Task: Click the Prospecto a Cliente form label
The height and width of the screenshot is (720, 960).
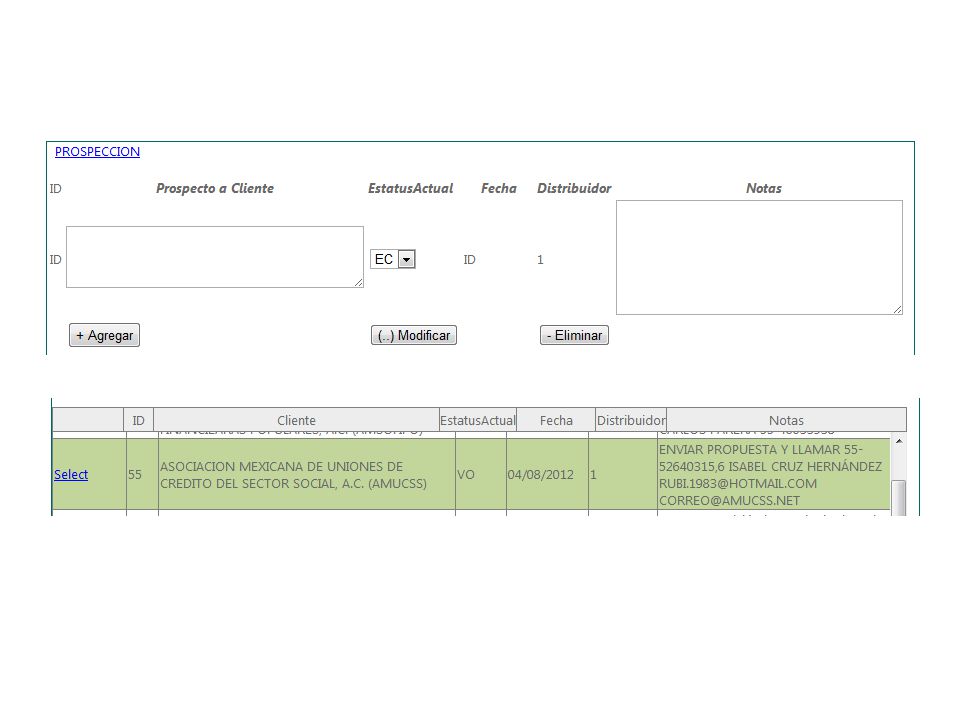Action: tap(215, 189)
